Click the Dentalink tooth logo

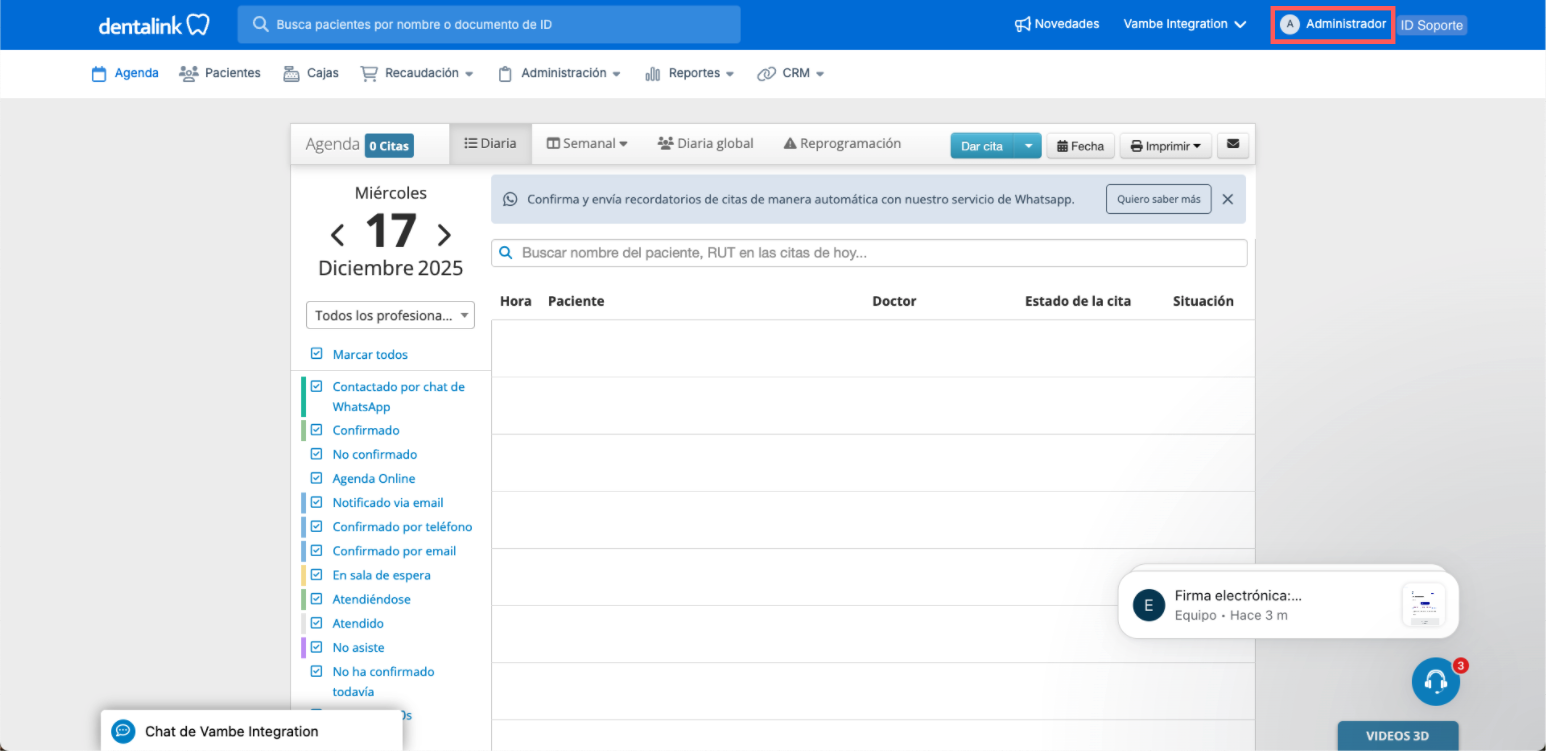click(154, 25)
